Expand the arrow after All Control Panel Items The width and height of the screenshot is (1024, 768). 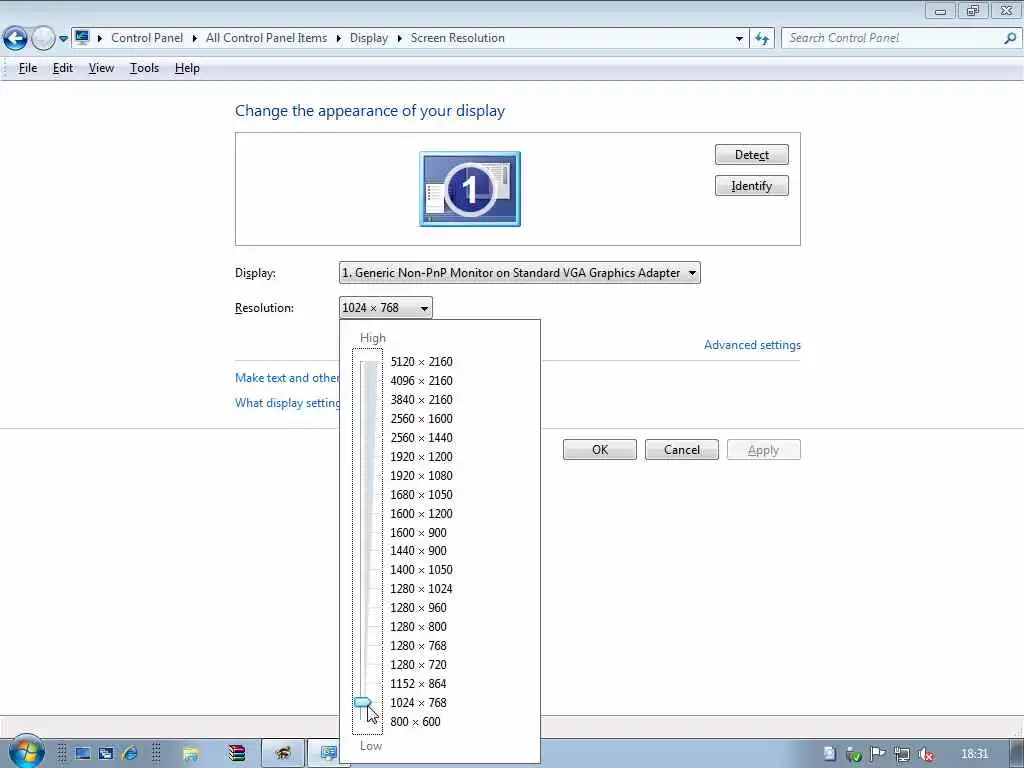pyautogui.click(x=338, y=38)
